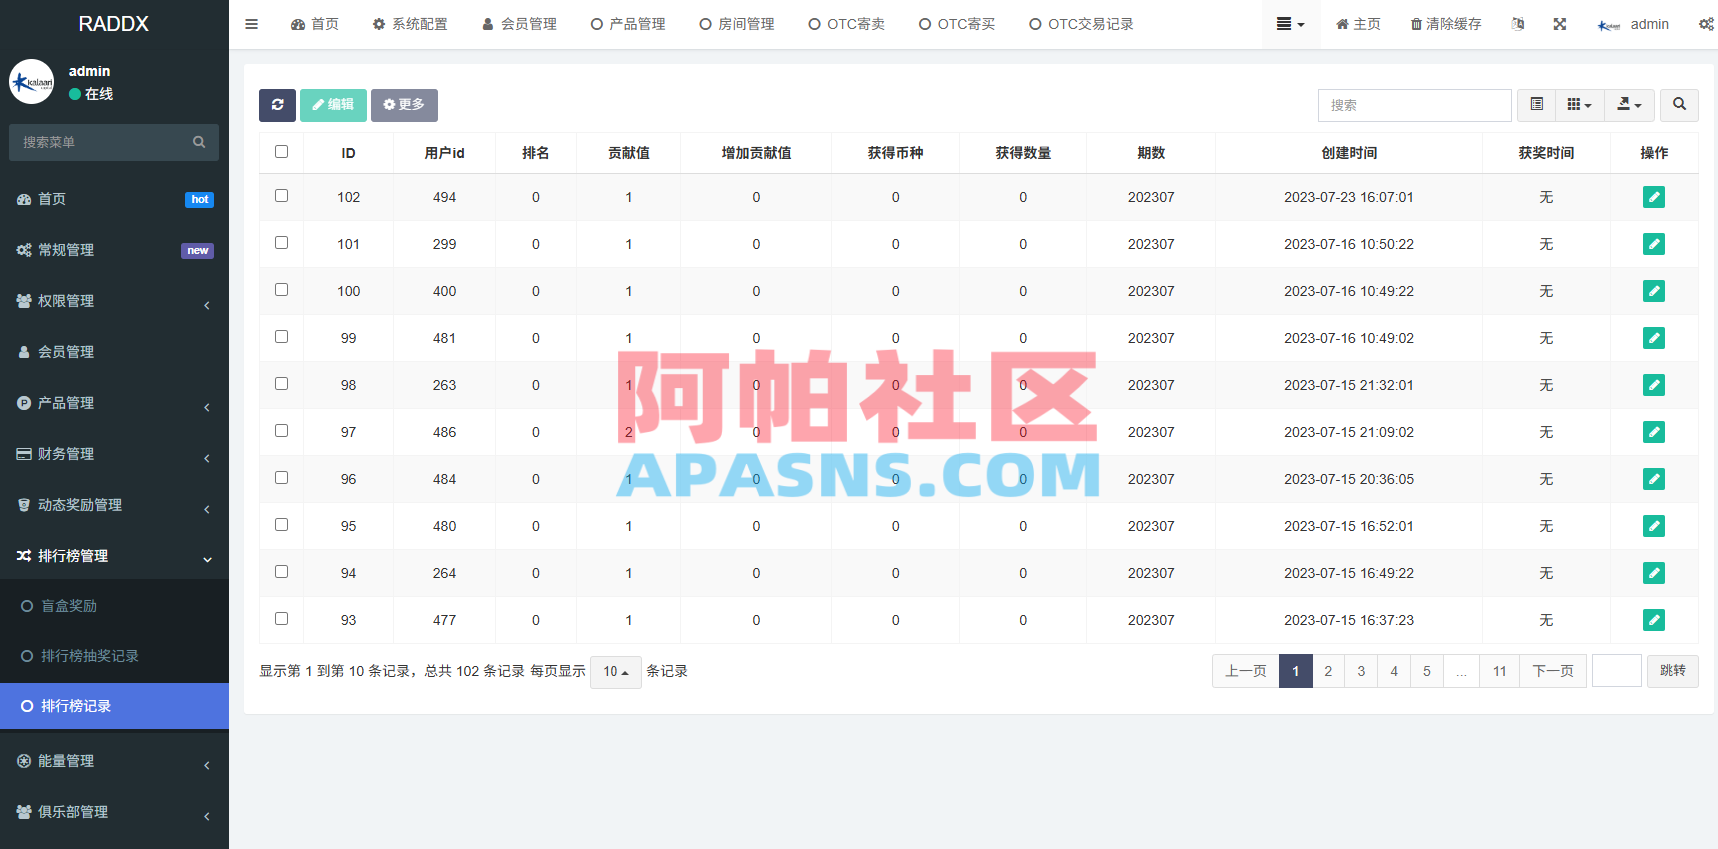
Task: Click the sidebar menu search magnifier icon
Action: 199,142
